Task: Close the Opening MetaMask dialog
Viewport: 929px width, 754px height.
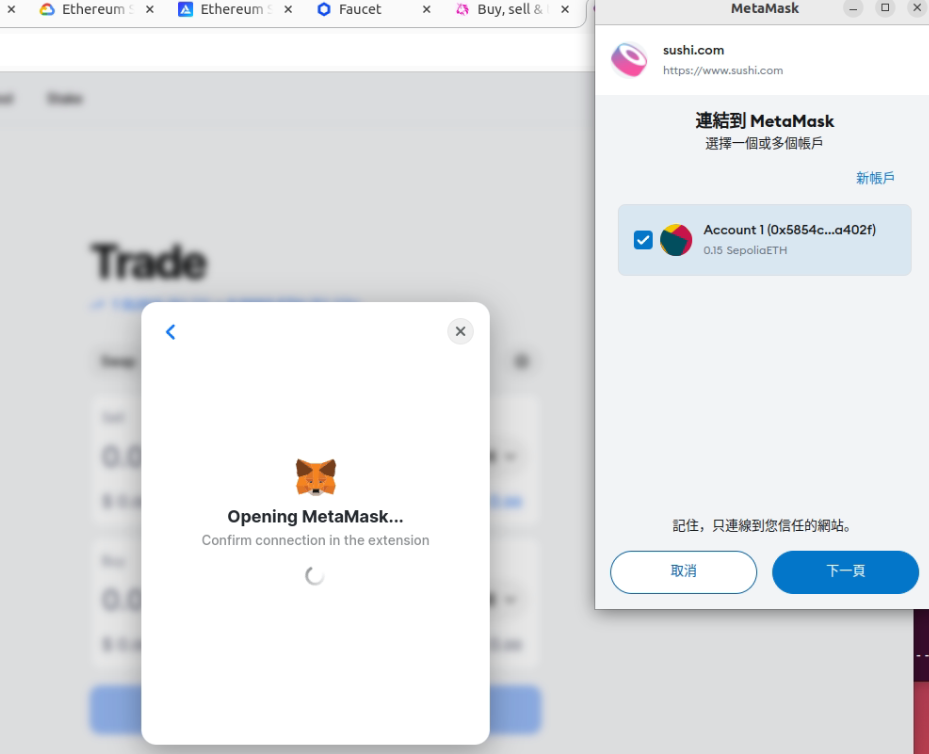Action: (x=460, y=331)
